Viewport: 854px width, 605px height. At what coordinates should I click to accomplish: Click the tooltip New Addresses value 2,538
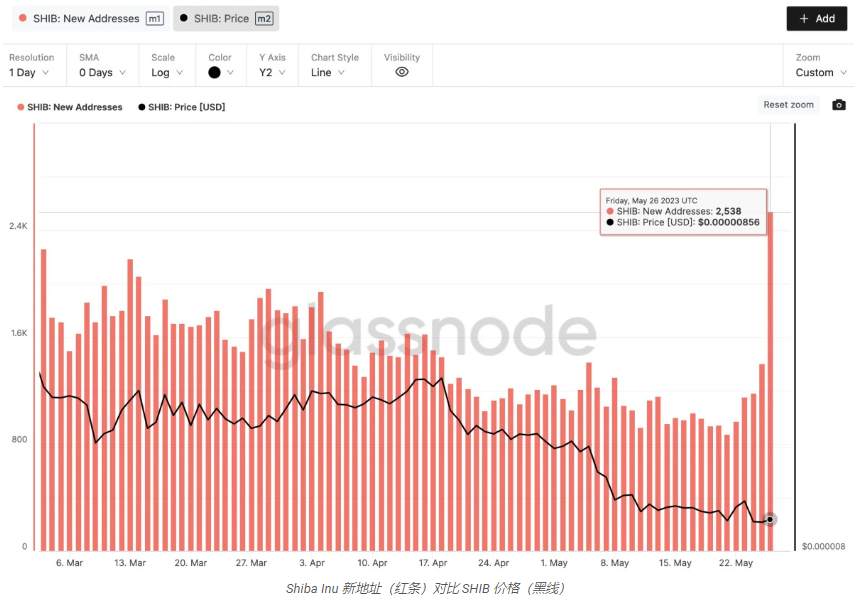click(x=728, y=211)
